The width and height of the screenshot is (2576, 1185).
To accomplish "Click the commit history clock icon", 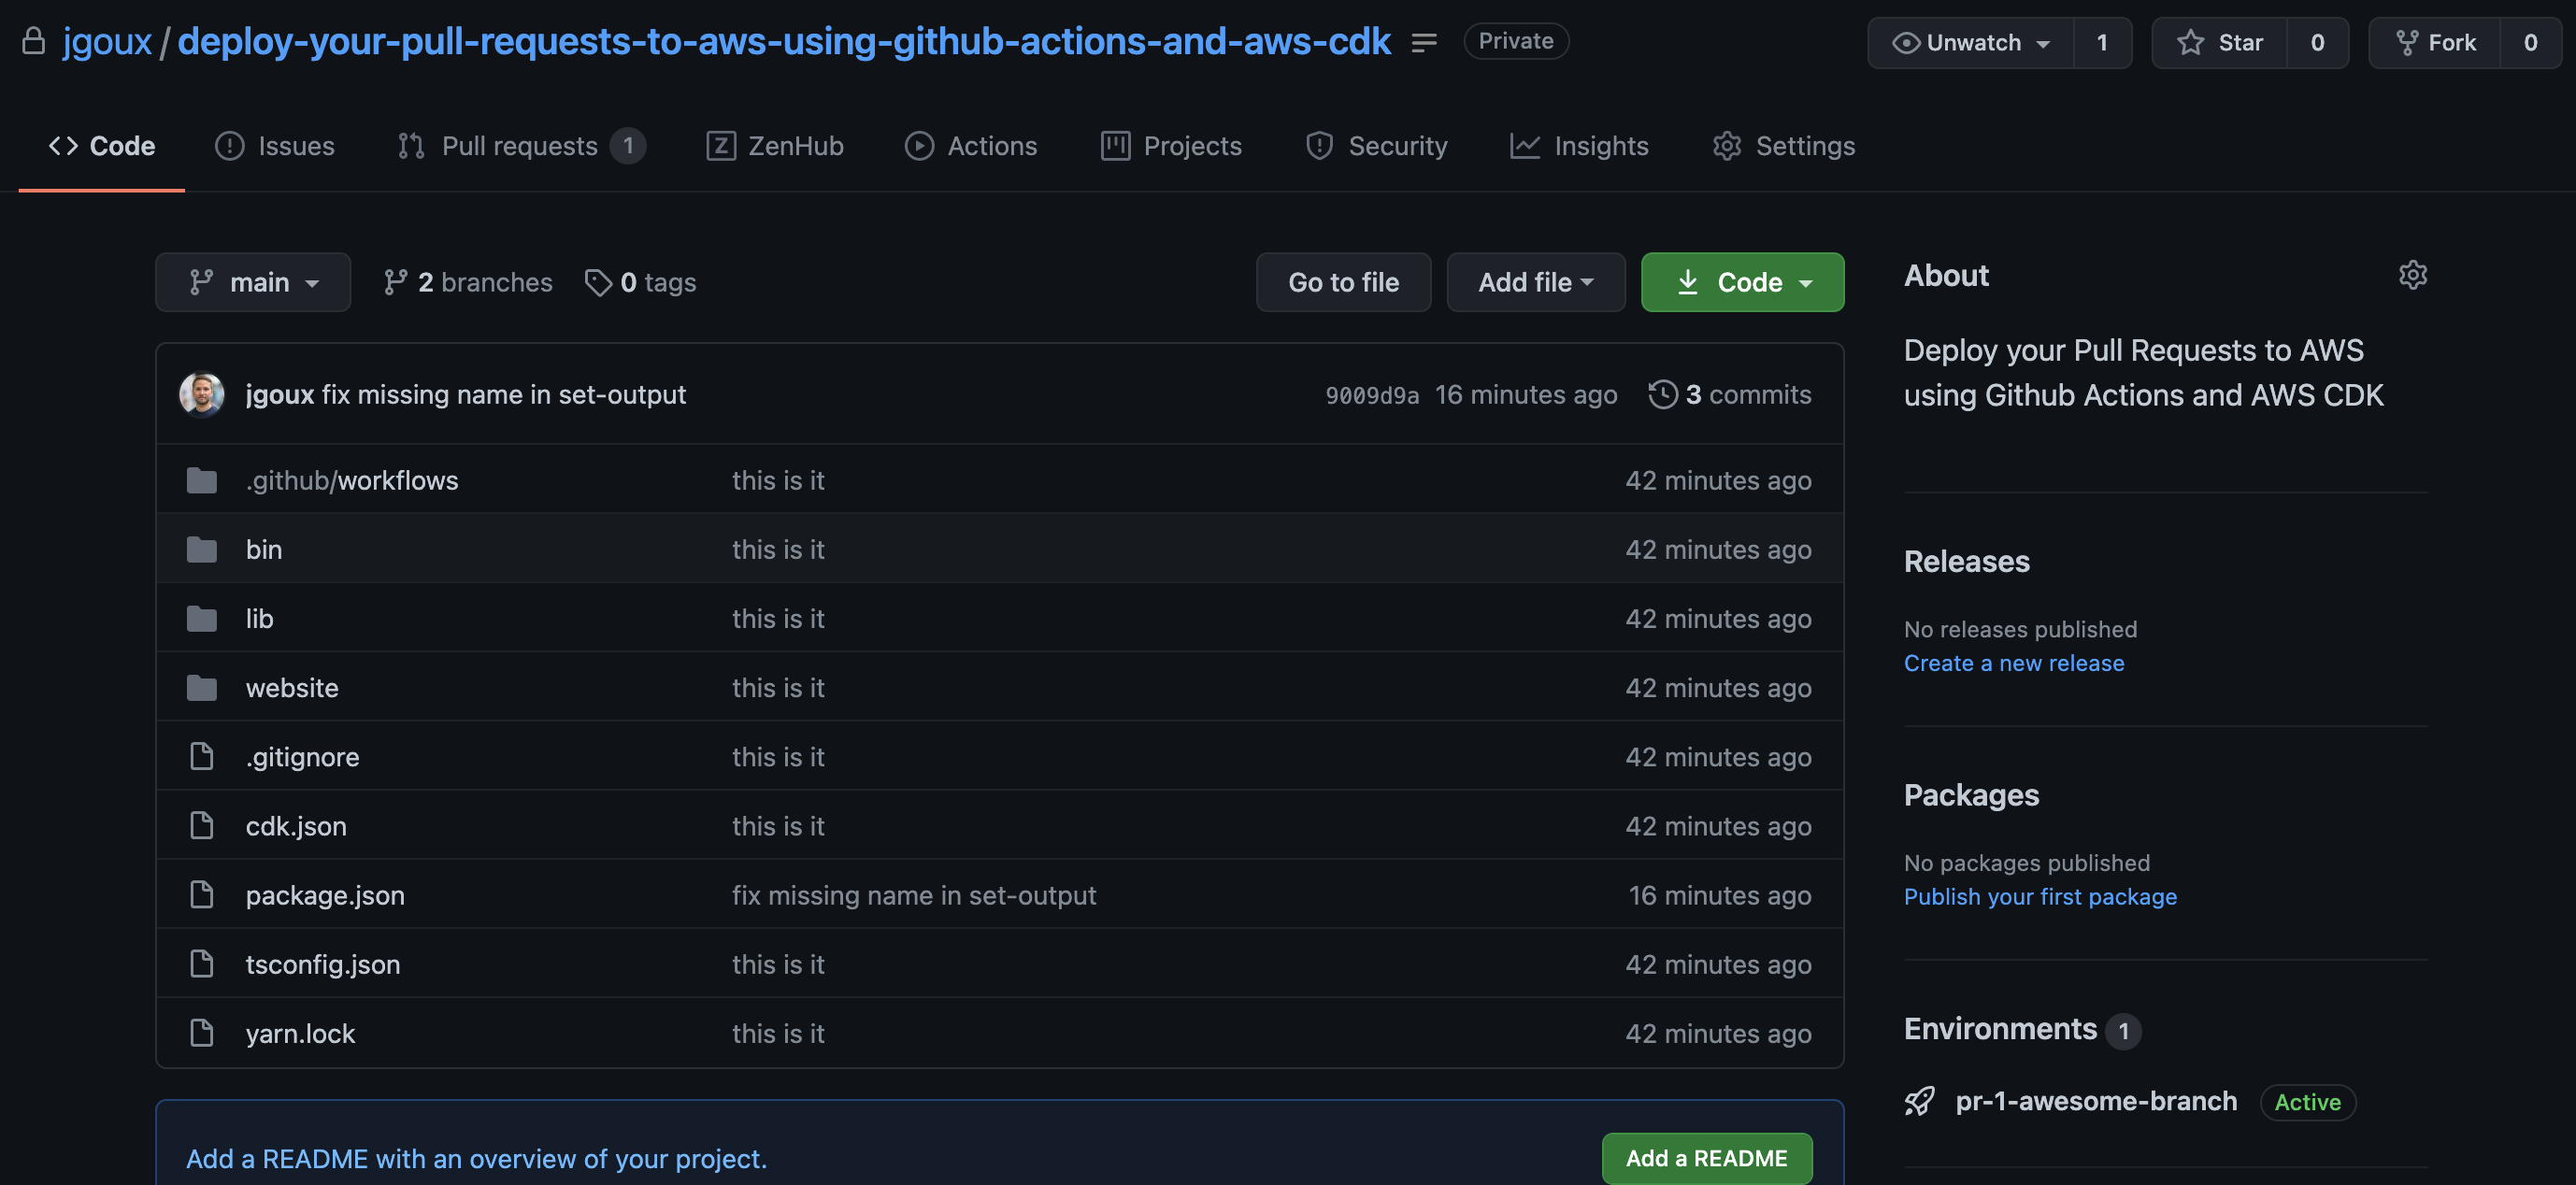I will coord(1662,394).
